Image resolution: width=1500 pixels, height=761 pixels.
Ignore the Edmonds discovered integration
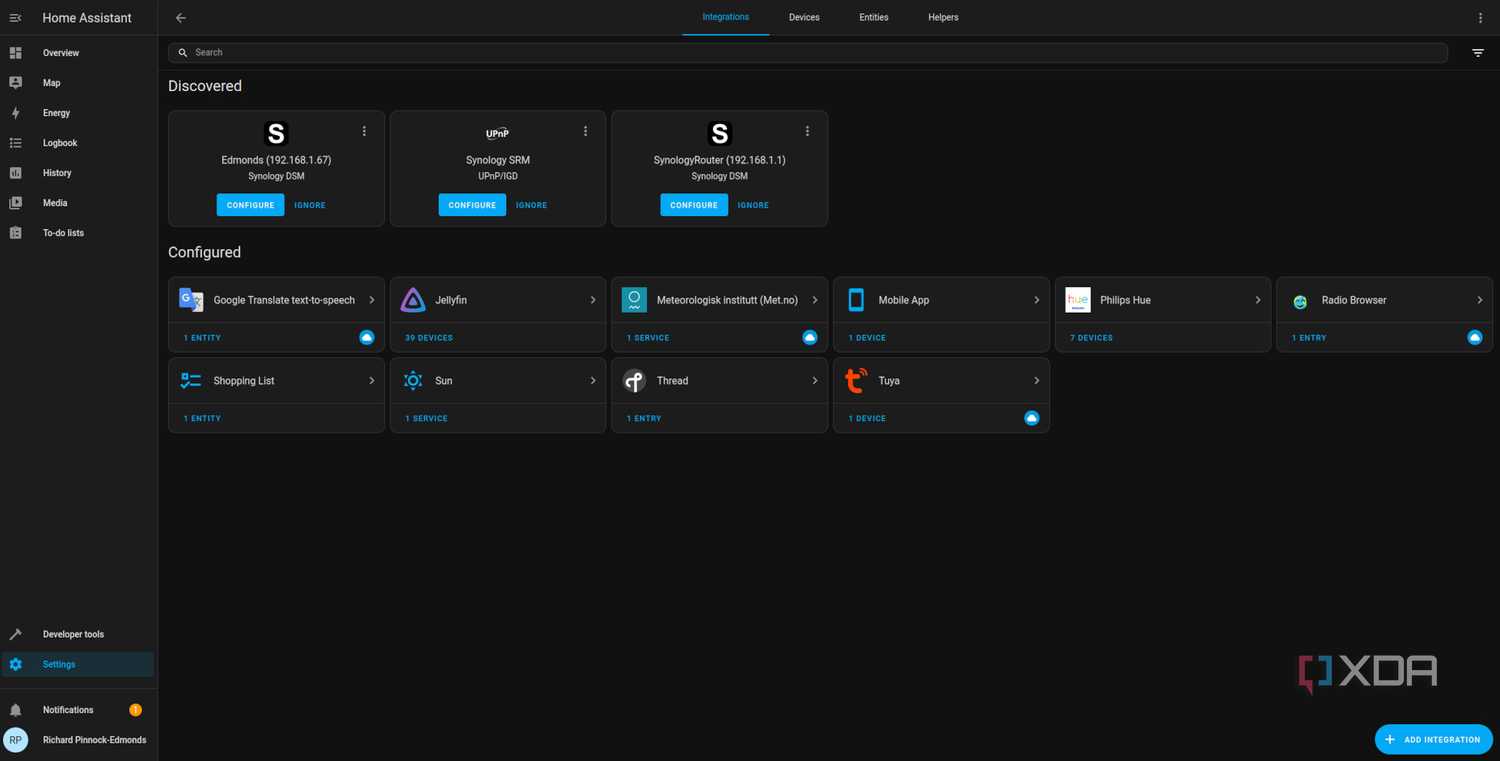click(x=310, y=205)
